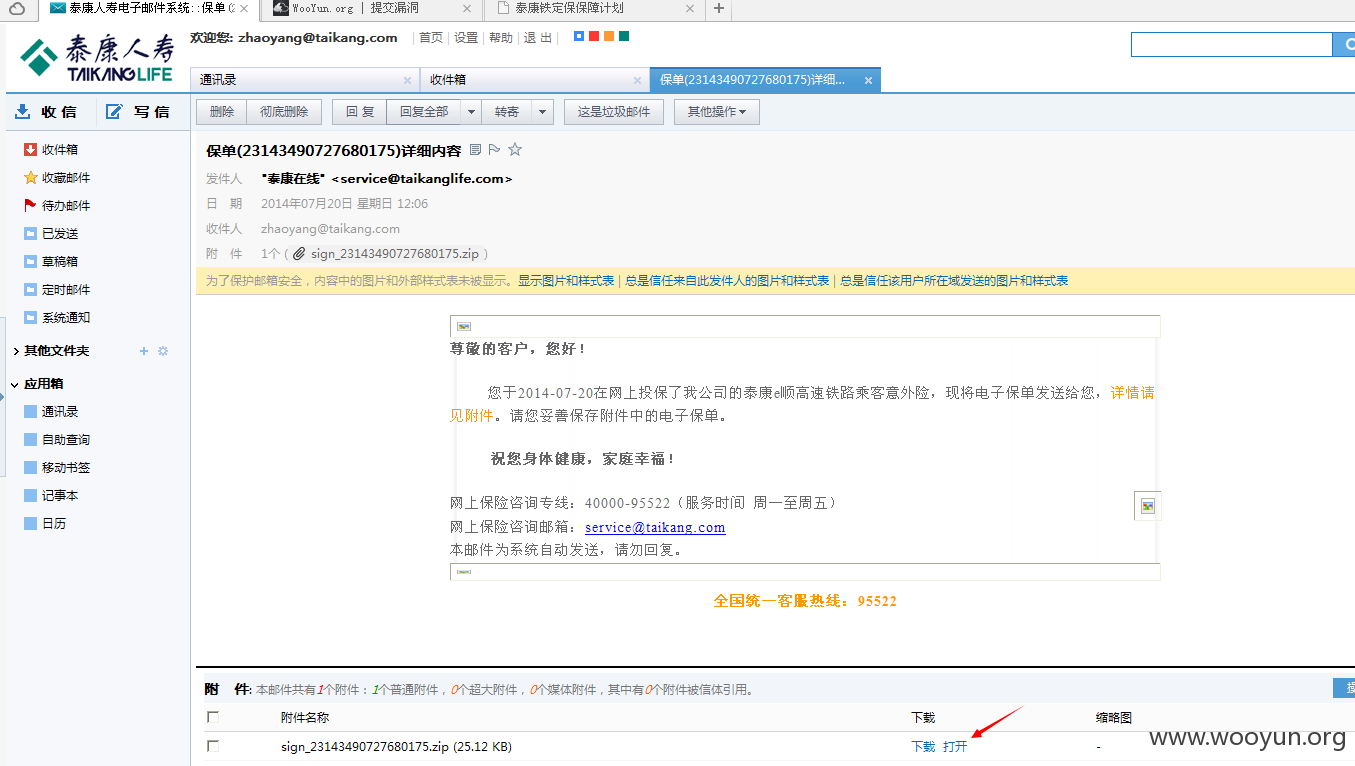Open the 设置 settings link
This screenshot has height=766, width=1355.
[466, 38]
